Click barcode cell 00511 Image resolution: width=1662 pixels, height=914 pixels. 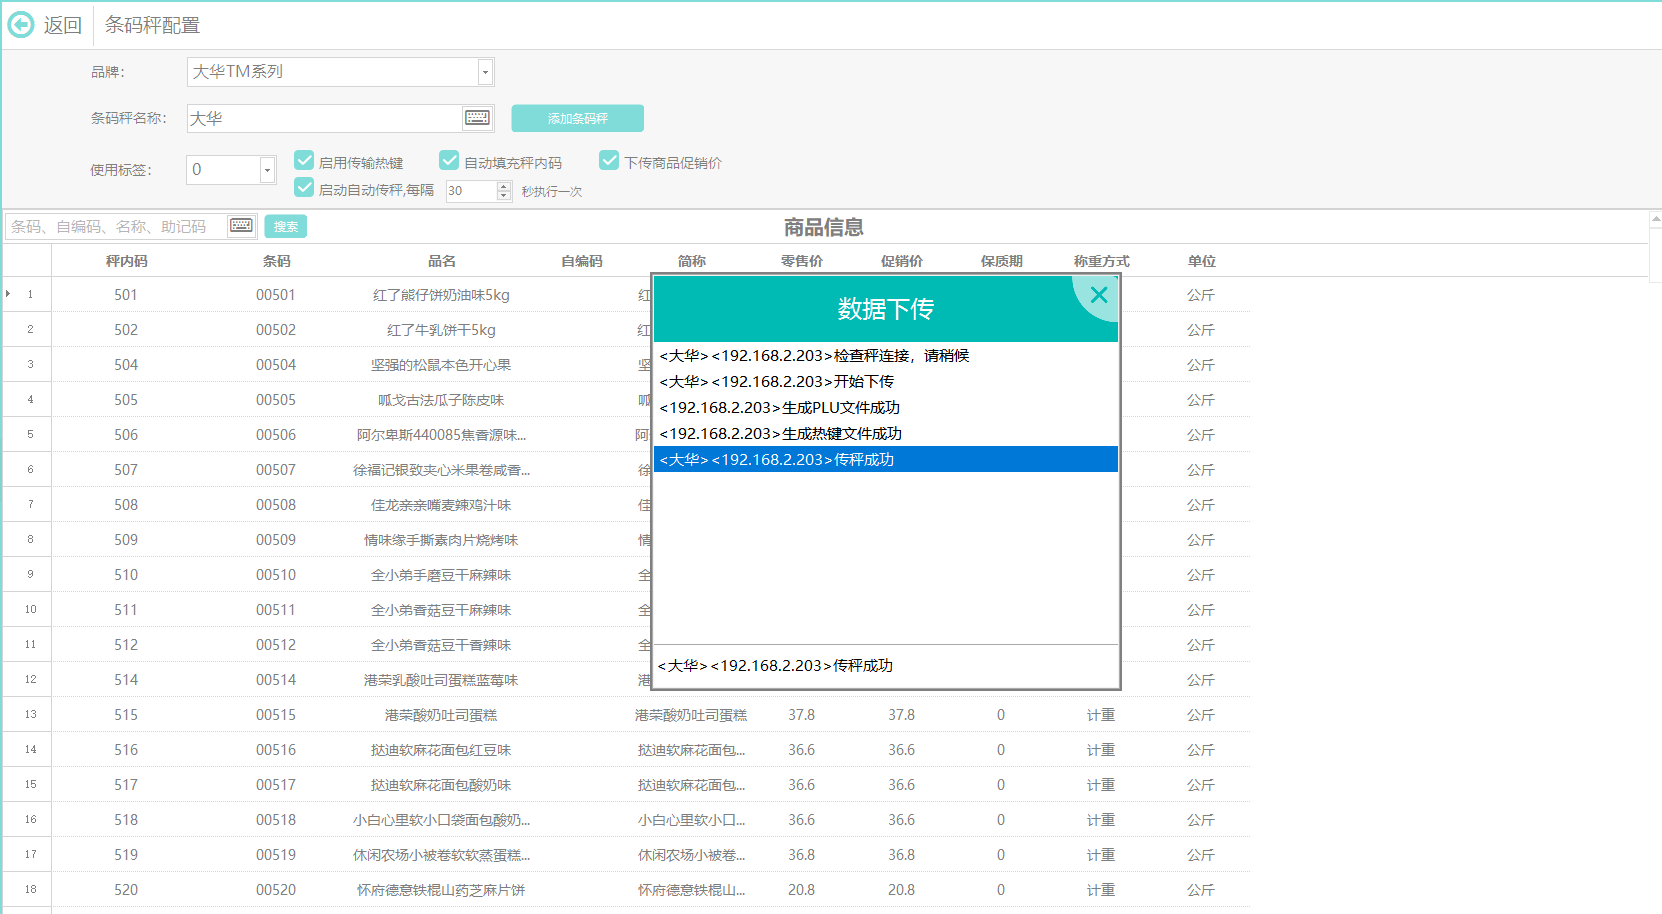276,610
